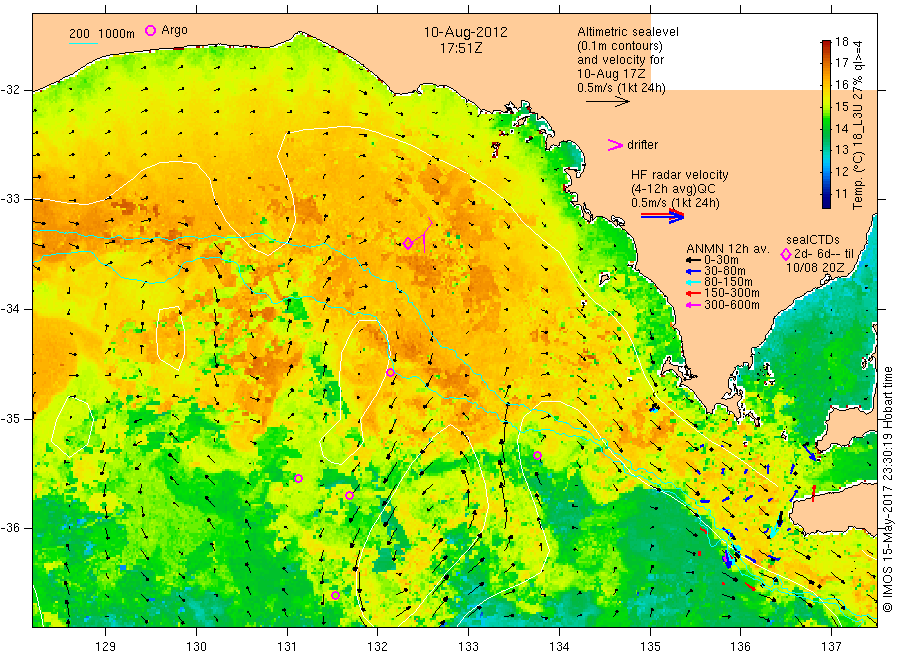Click the seal CTD diamond on the map
Viewport: 900px width, 660px height.
point(408,243)
